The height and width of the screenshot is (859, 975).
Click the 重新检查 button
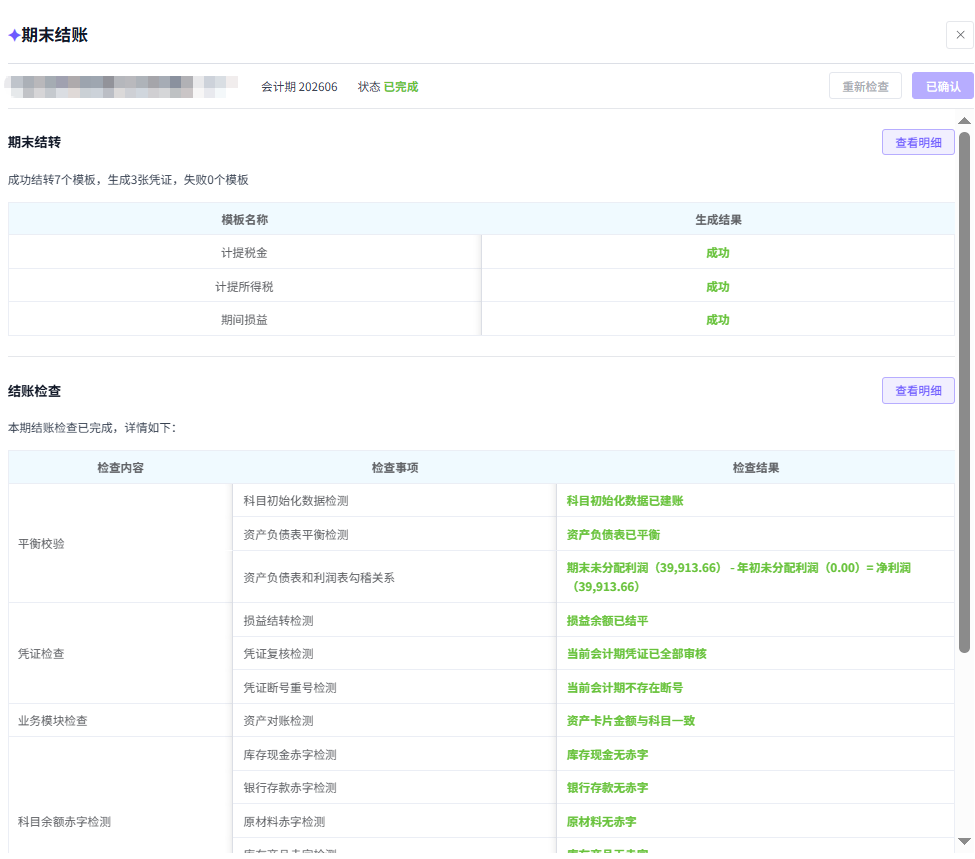[865, 86]
